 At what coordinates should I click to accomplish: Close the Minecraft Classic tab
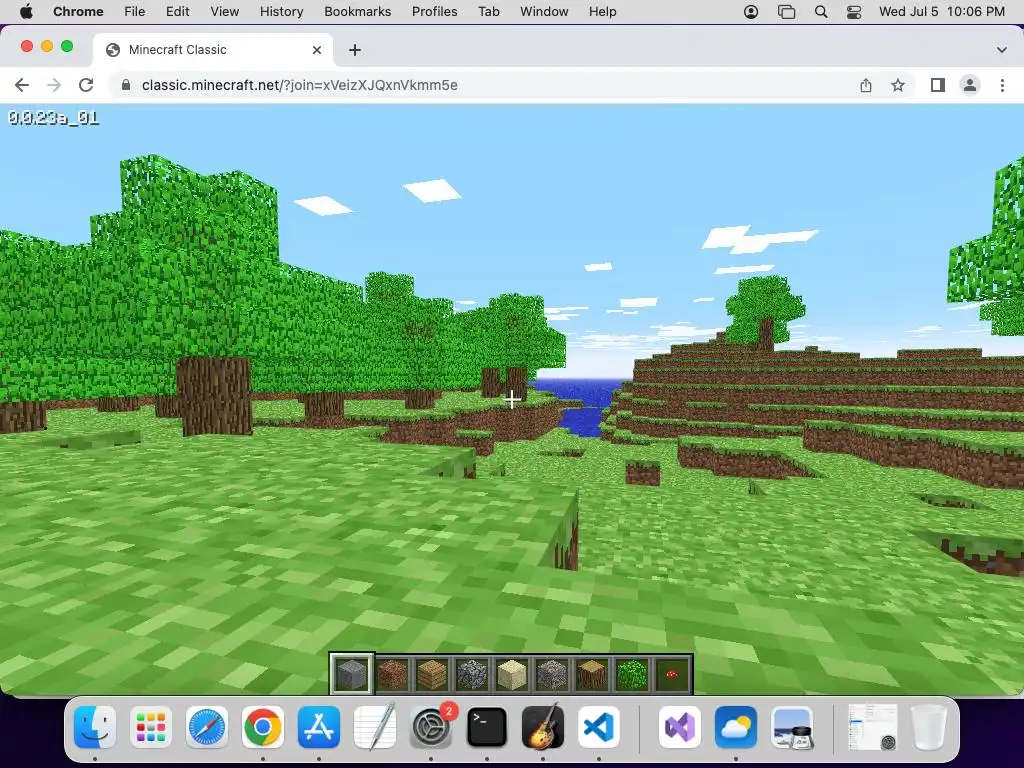pos(317,50)
